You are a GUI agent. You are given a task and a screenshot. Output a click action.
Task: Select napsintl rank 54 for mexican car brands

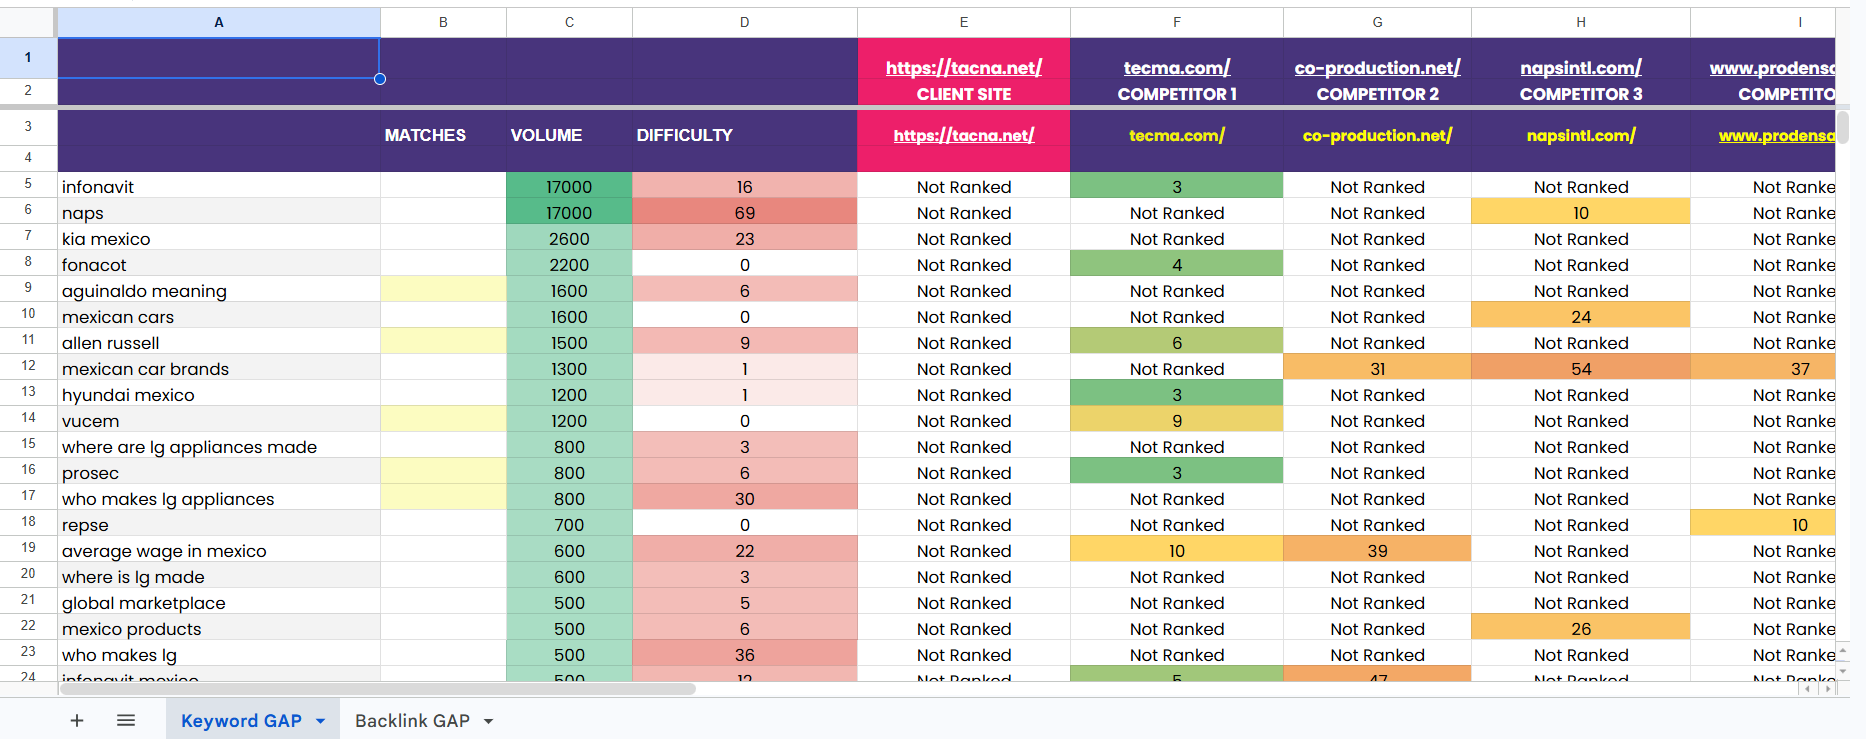(x=1581, y=368)
